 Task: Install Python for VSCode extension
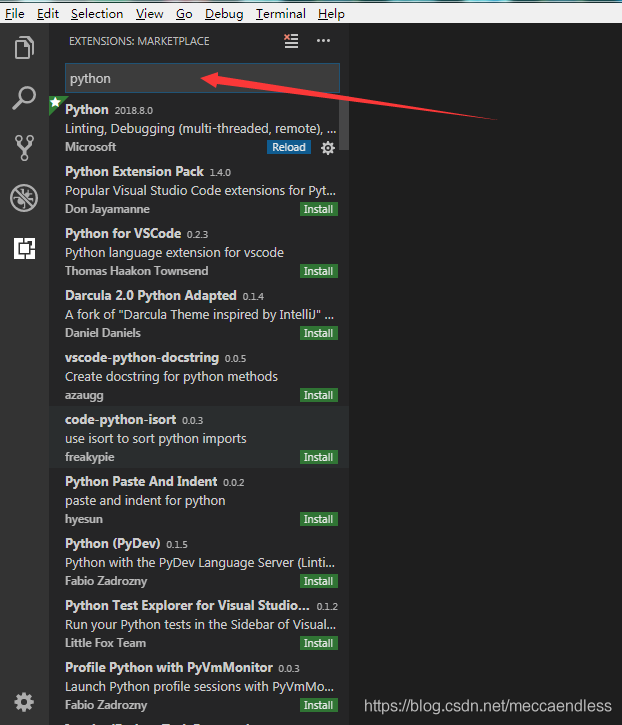pos(319,271)
